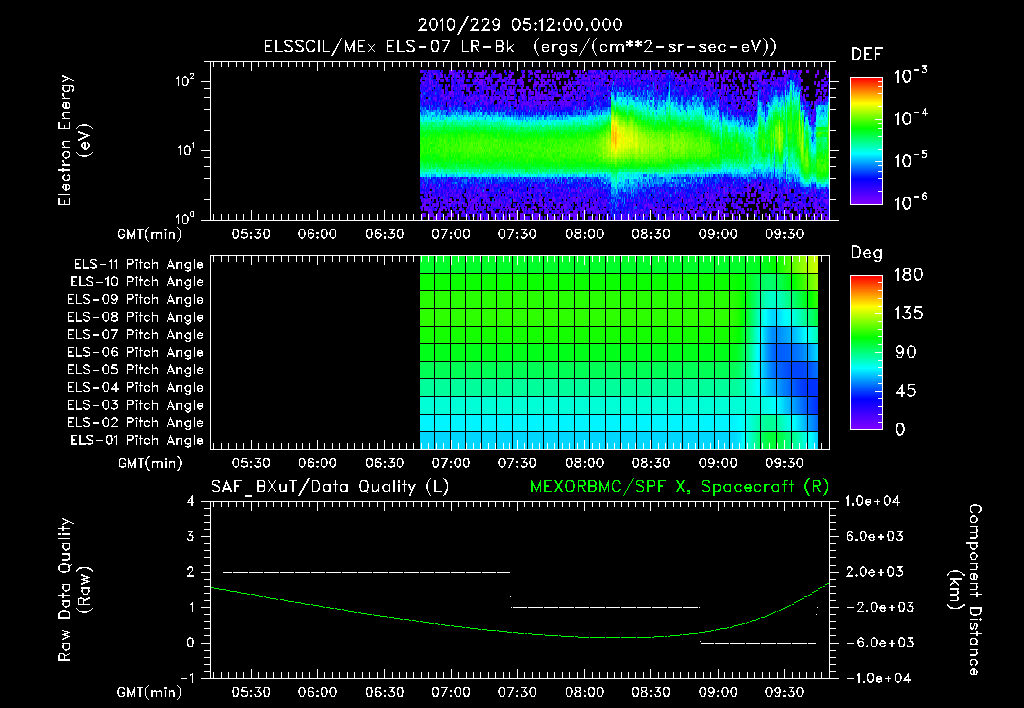Click the Deg pitch angle color bar
Image resolution: width=1024 pixels, height=708 pixels.
click(866, 352)
